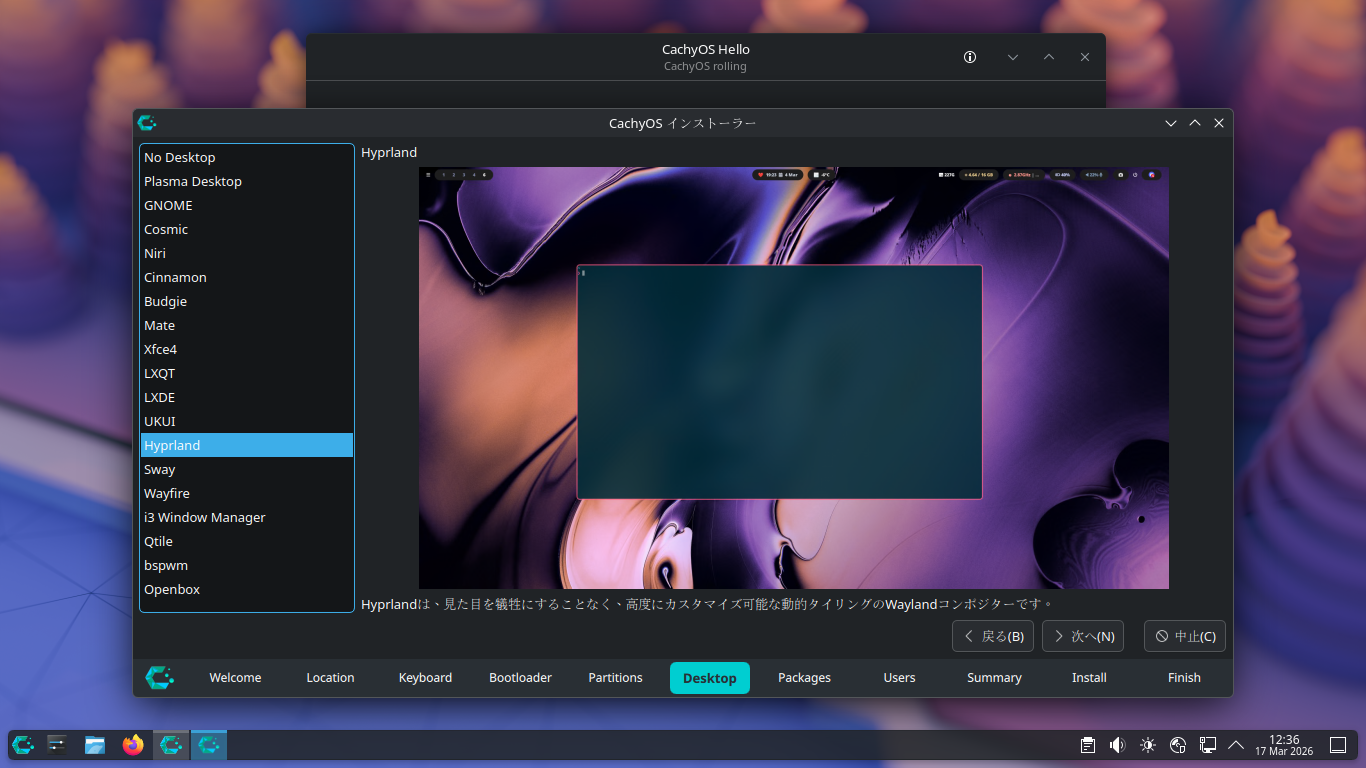Image resolution: width=1366 pixels, height=768 pixels.
Task: Choose Sway from the desktop list
Action: (247, 469)
